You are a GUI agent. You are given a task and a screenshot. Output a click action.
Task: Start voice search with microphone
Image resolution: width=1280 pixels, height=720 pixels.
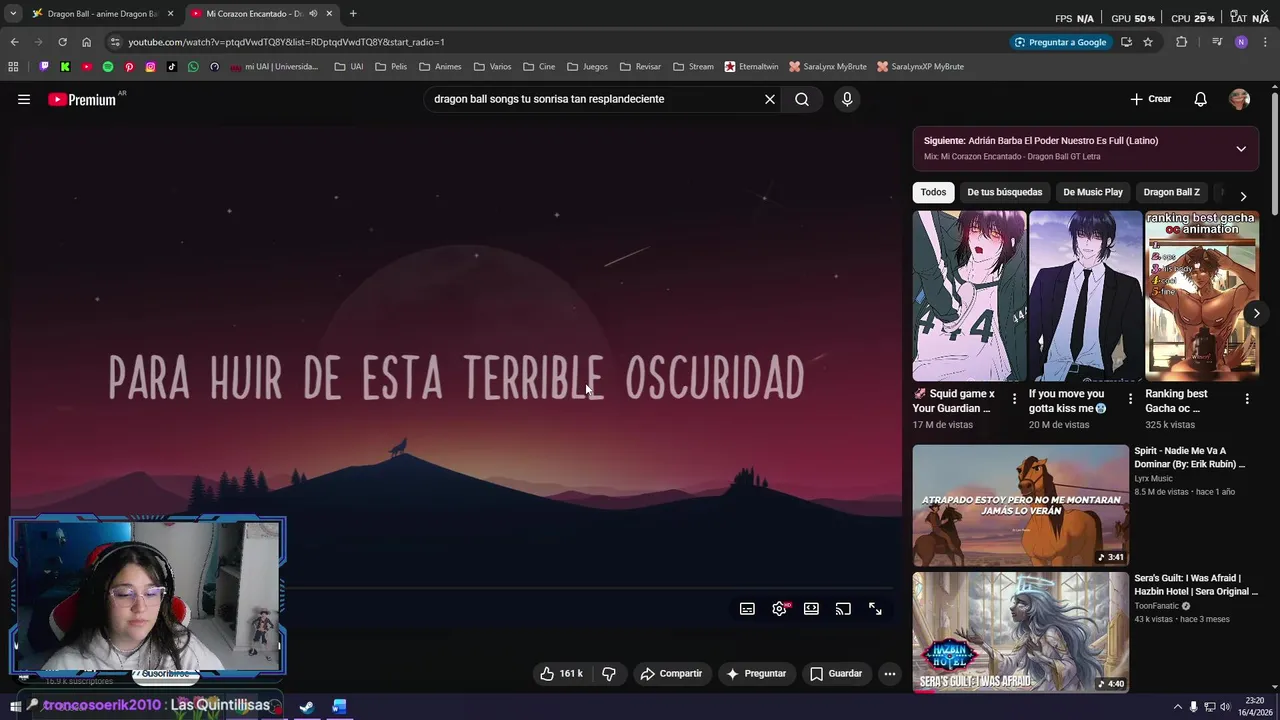click(x=847, y=99)
